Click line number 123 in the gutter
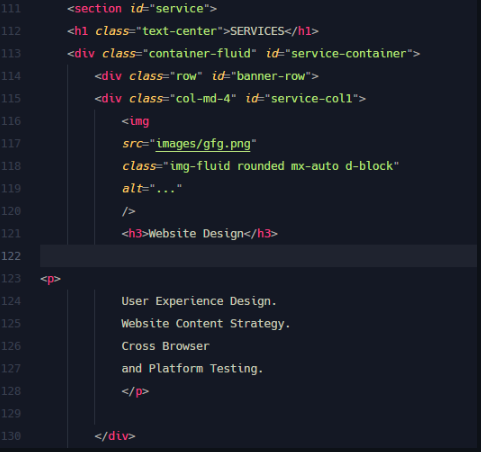This screenshot has height=452, width=481. (11, 279)
